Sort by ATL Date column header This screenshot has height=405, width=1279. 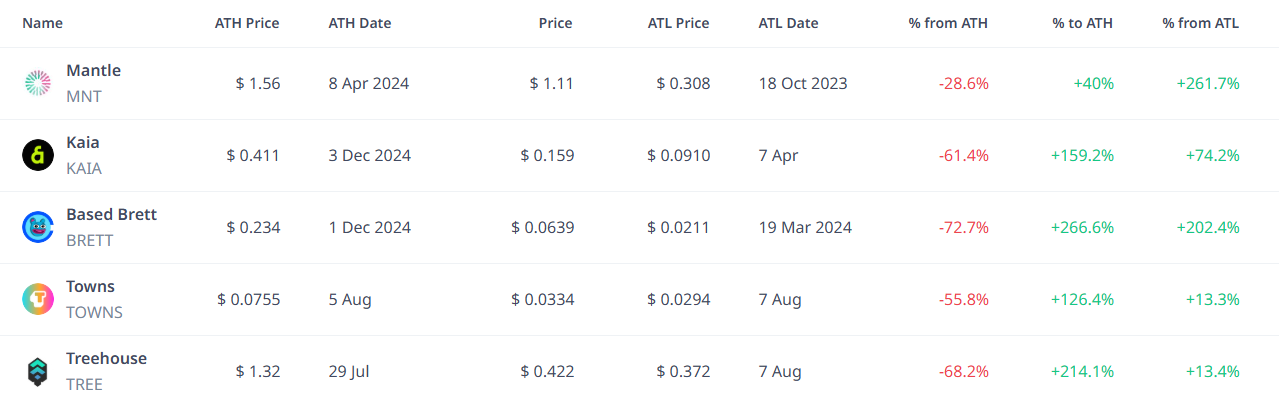(788, 23)
